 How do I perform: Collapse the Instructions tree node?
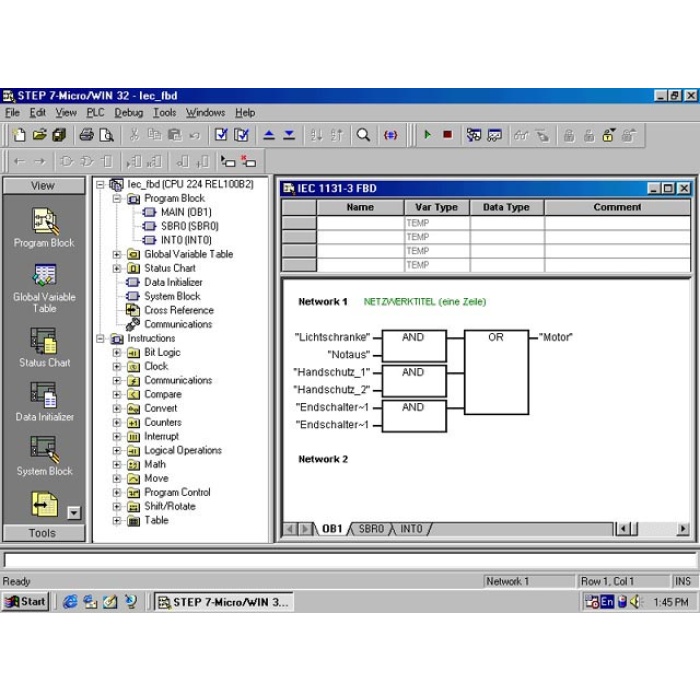100,339
